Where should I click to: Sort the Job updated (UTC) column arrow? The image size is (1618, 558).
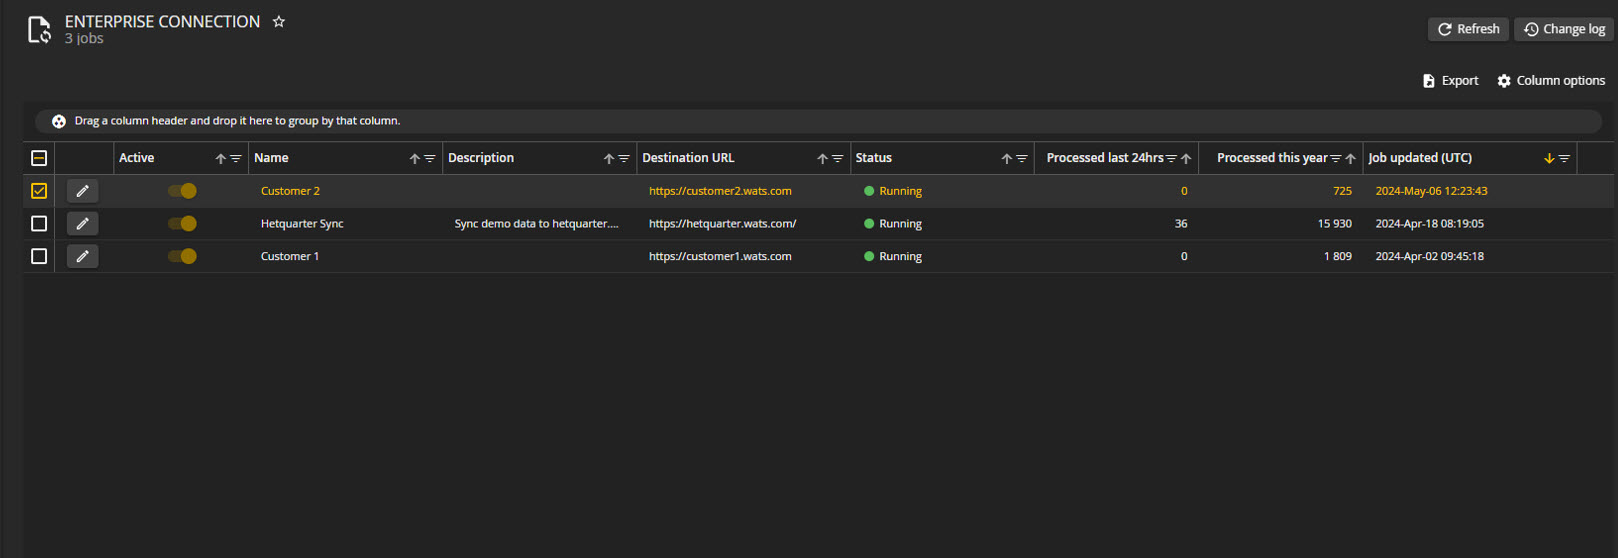tap(1549, 159)
